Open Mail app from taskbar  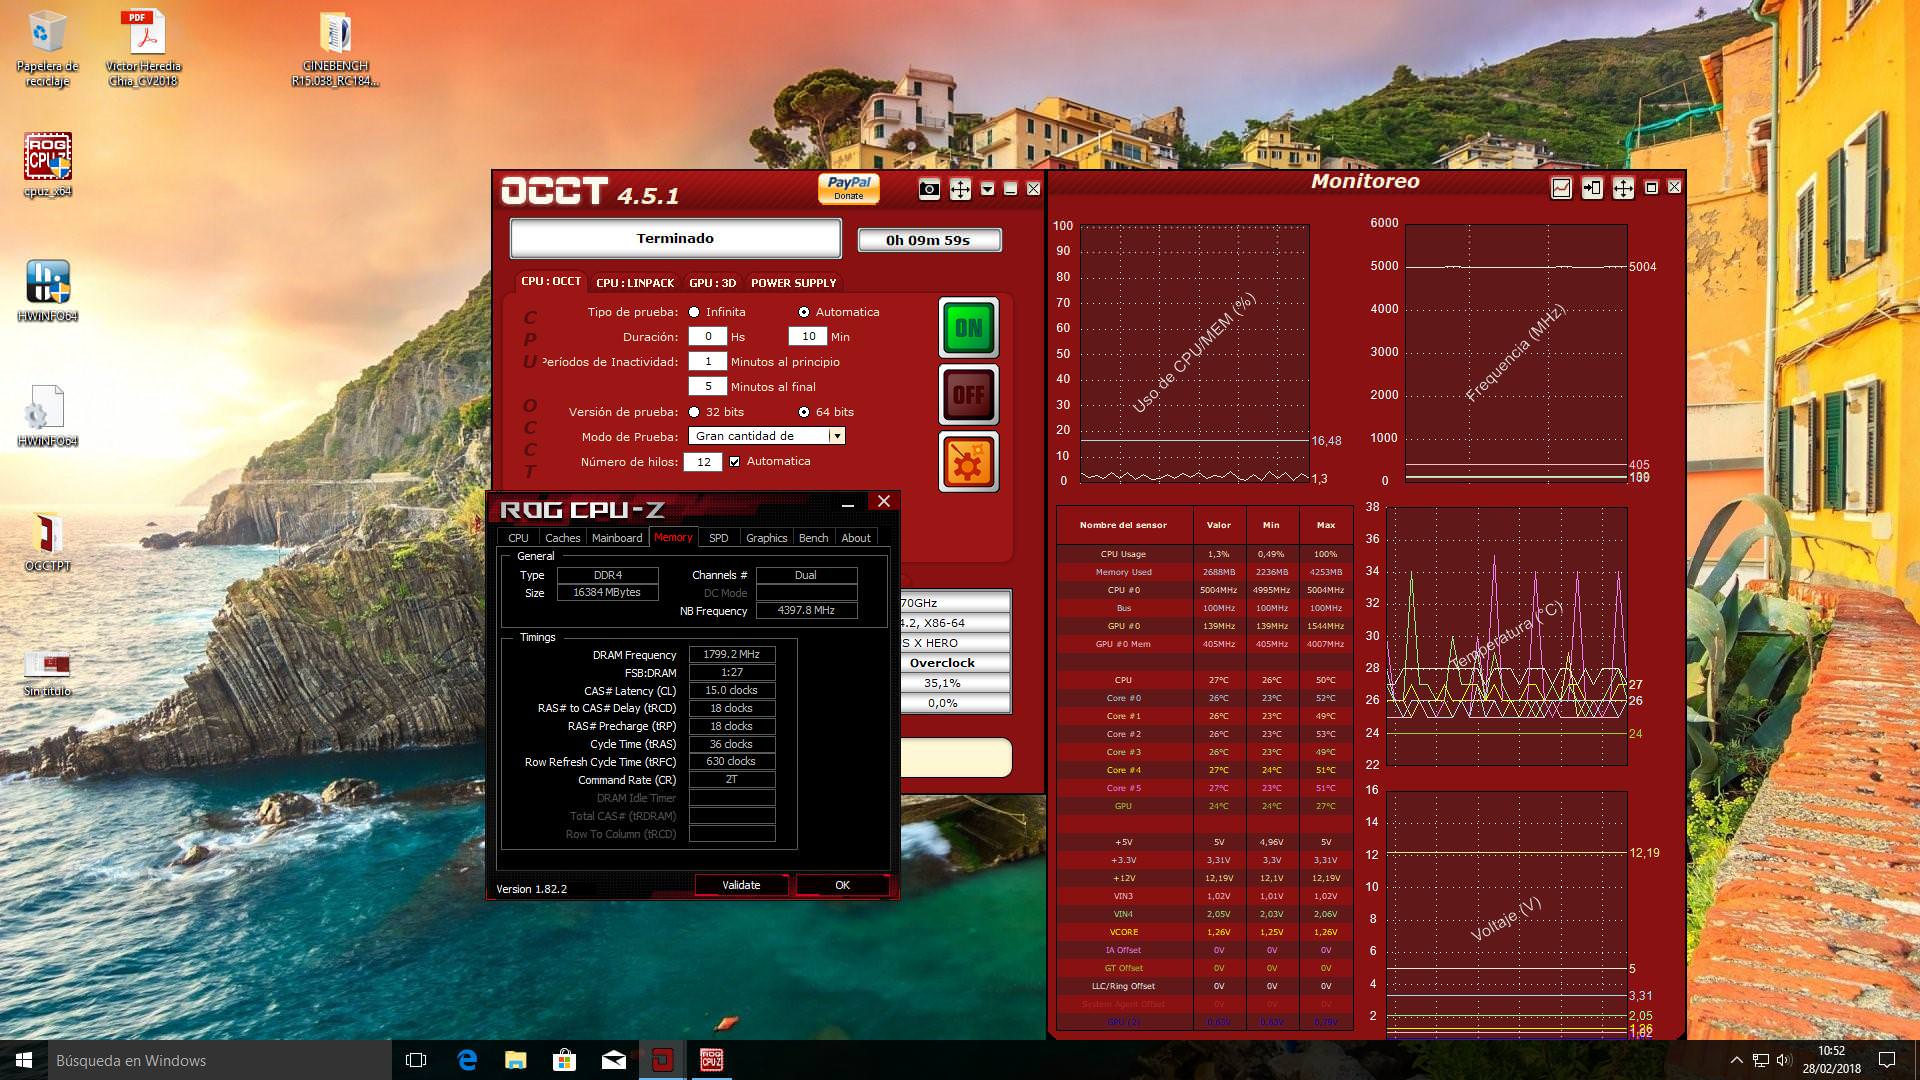click(613, 1060)
